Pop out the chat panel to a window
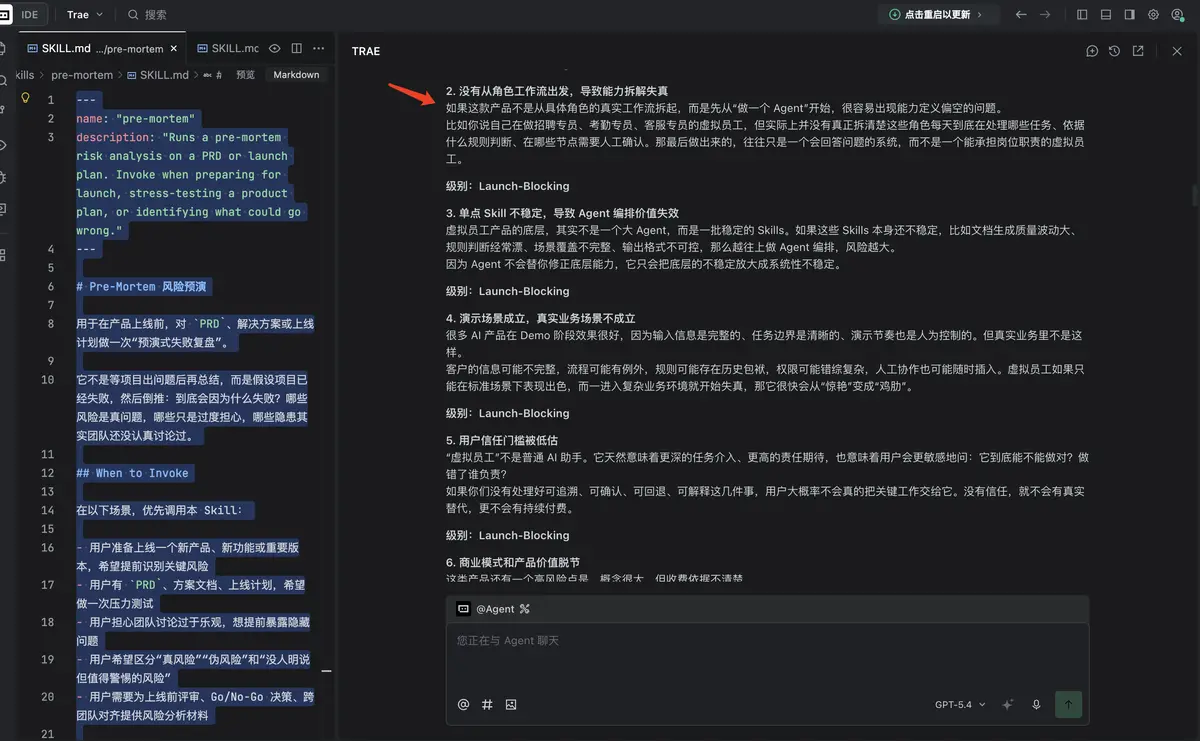 pyautogui.click(x=1138, y=51)
